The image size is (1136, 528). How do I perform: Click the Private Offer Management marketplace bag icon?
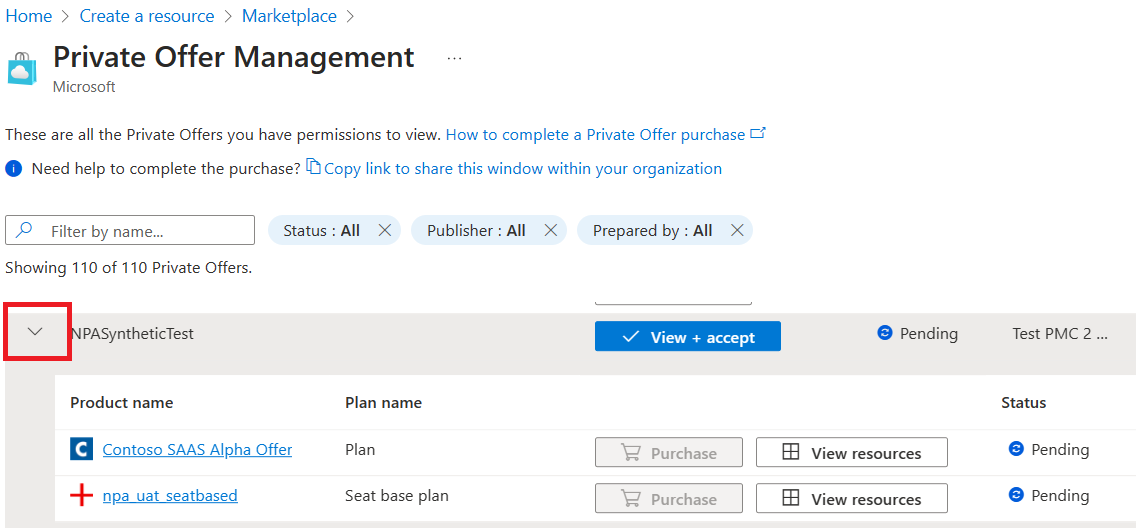pyautogui.click(x=22, y=68)
